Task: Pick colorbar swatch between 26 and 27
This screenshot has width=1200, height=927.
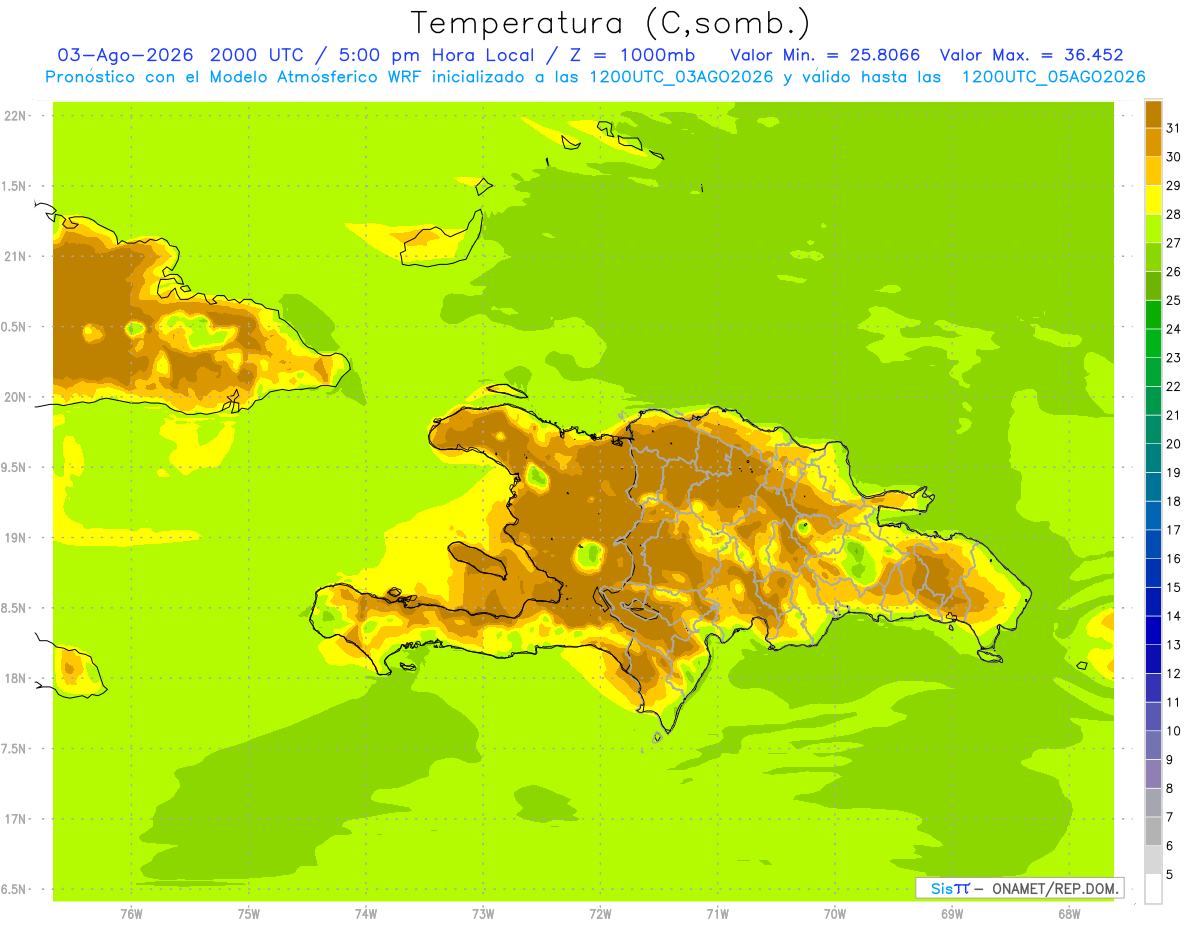Action: 1153,257
